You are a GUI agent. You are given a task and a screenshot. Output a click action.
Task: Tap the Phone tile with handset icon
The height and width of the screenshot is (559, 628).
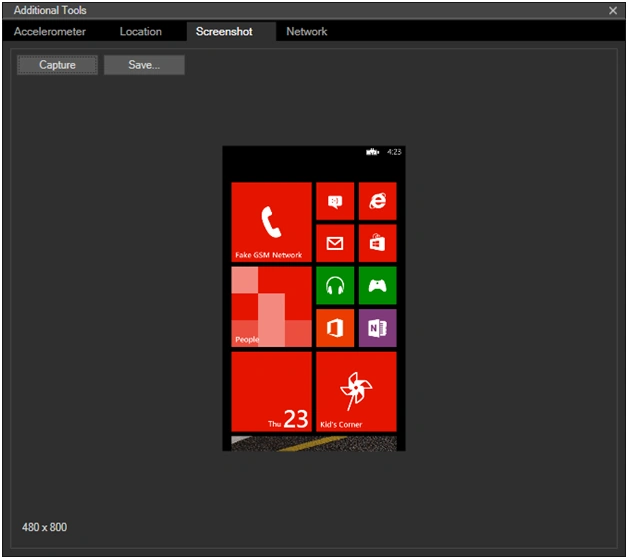271,222
